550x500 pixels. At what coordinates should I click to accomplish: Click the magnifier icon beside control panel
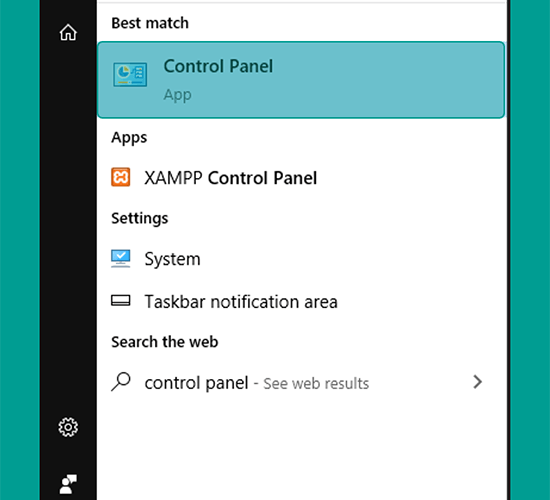click(121, 382)
